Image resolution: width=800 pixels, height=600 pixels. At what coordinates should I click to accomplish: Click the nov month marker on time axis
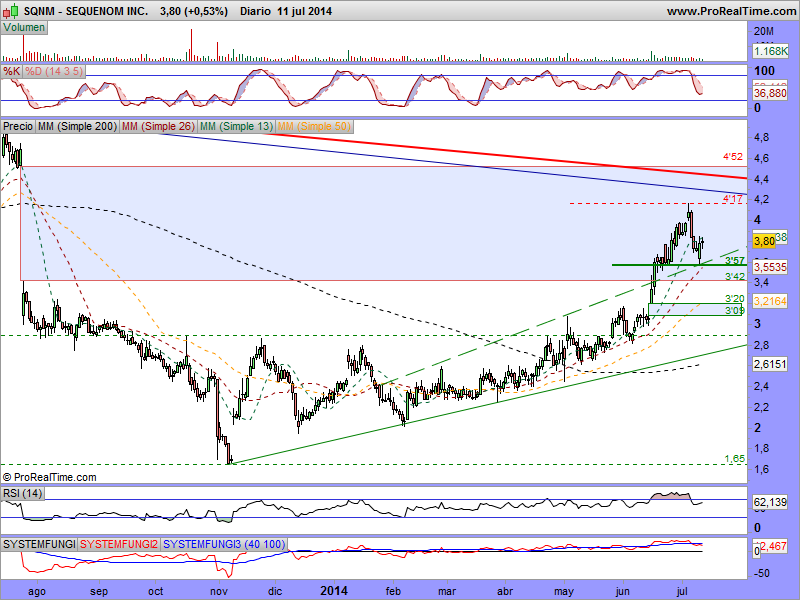point(218,591)
